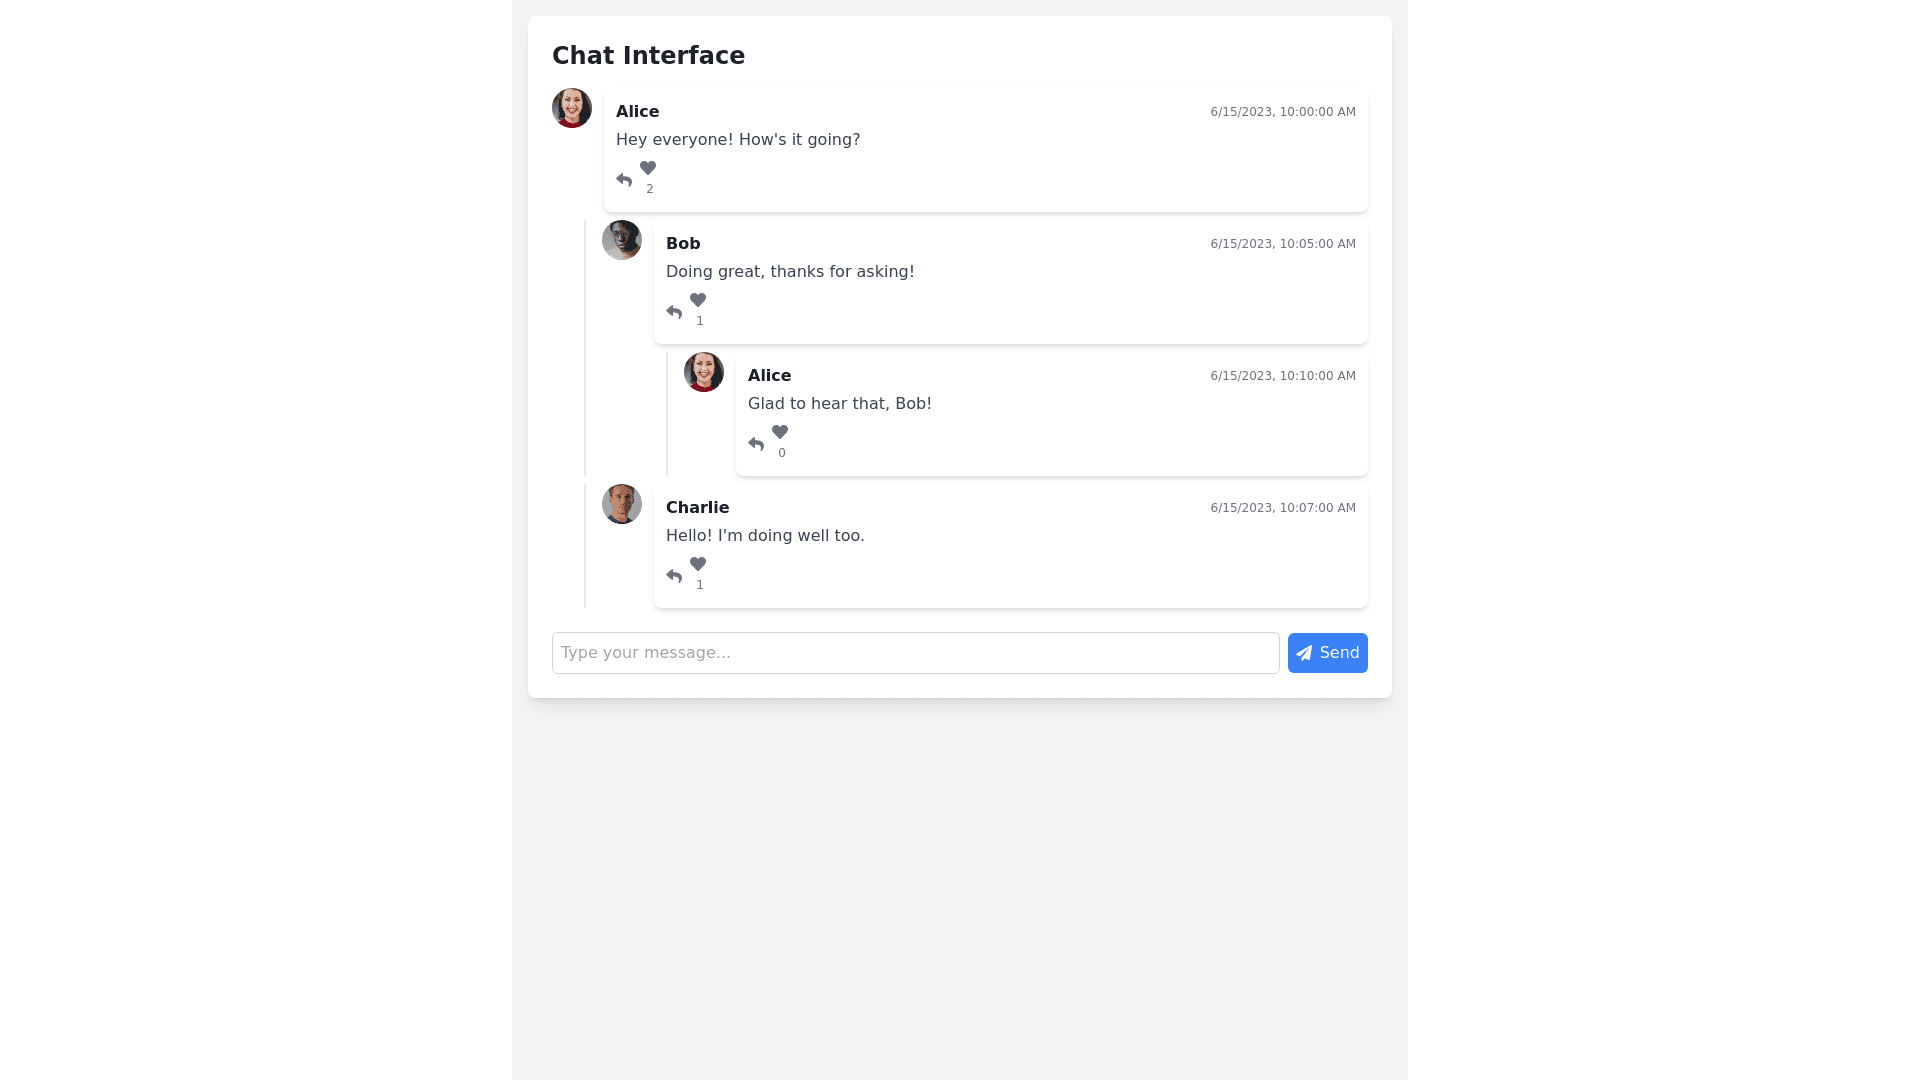1920x1080 pixels.
Task: Click Alice's avatar on nested reply
Action: (704, 372)
